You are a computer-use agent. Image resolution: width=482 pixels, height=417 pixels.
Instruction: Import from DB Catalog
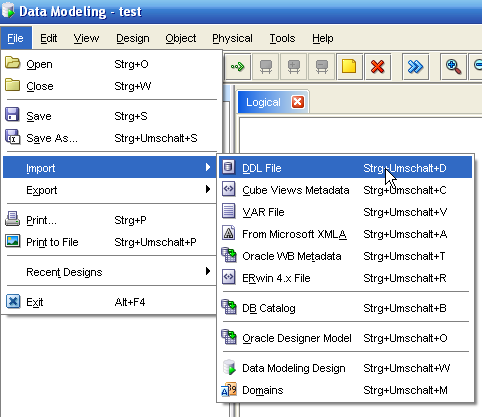345,308
